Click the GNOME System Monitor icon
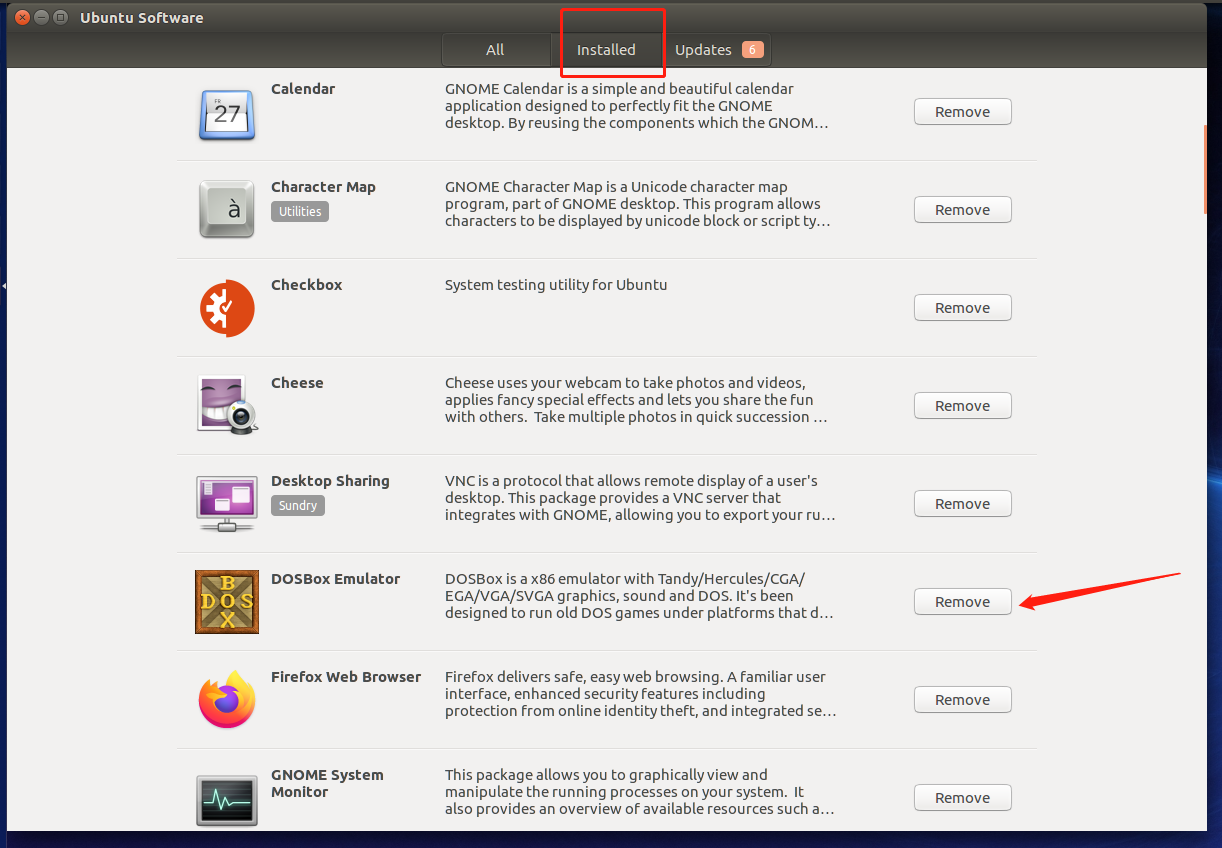The height and width of the screenshot is (848, 1222). (x=227, y=799)
